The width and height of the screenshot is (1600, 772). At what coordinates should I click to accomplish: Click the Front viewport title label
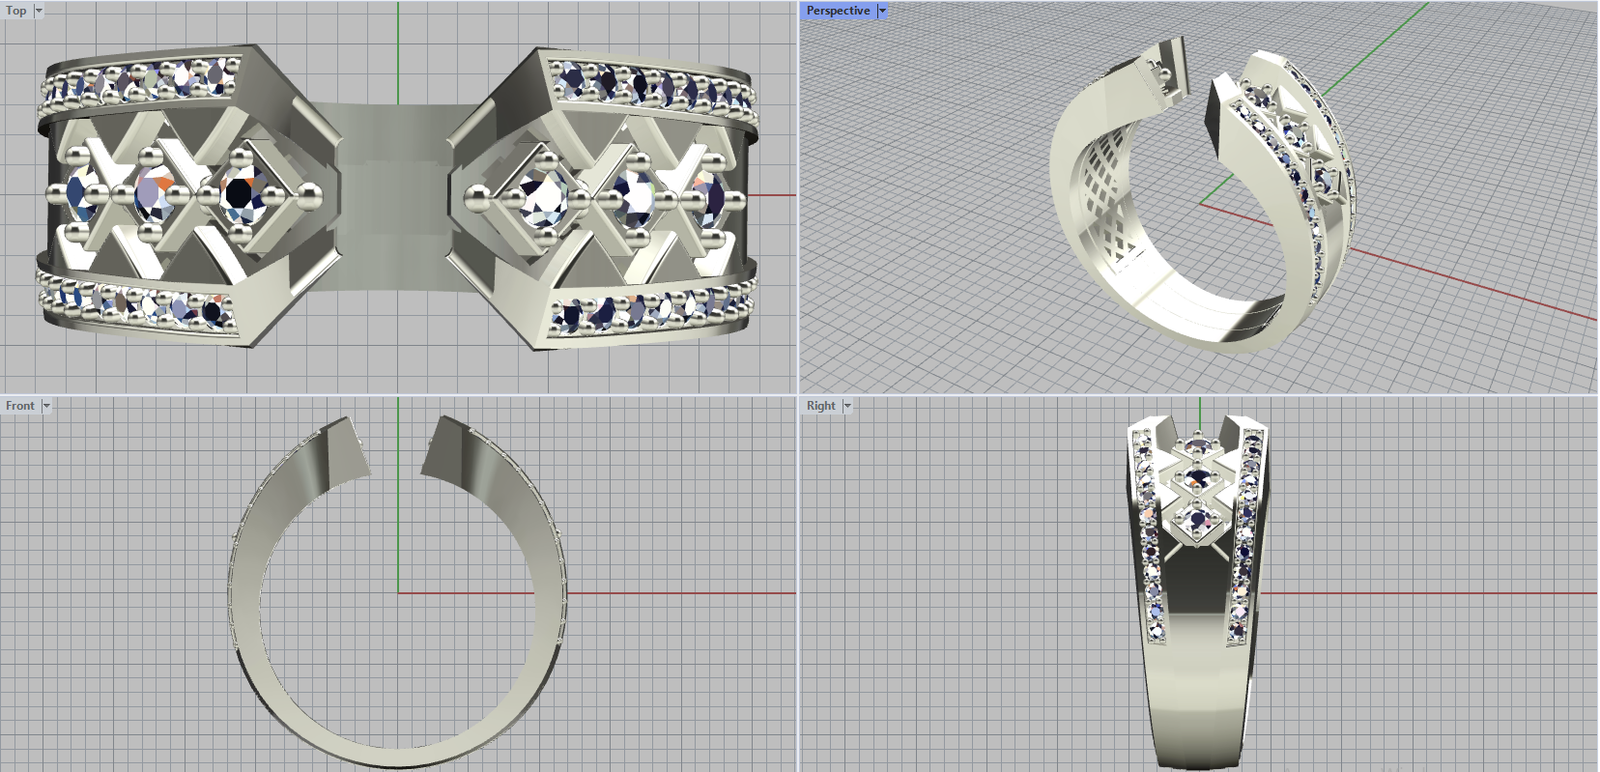[x=19, y=406]
